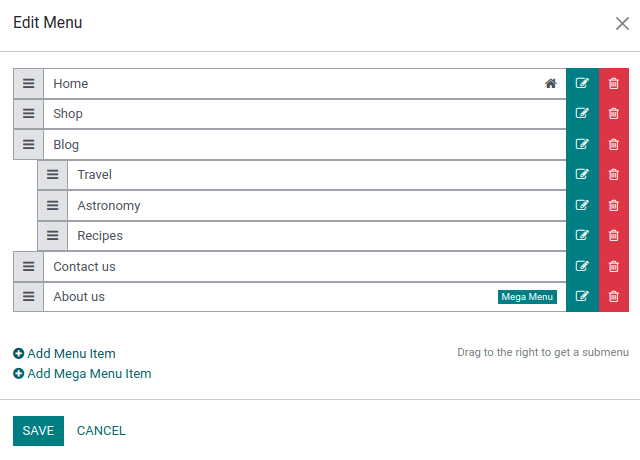Click the trash icon for Travel
Screen dimensions: 640x460
[614, 175]
